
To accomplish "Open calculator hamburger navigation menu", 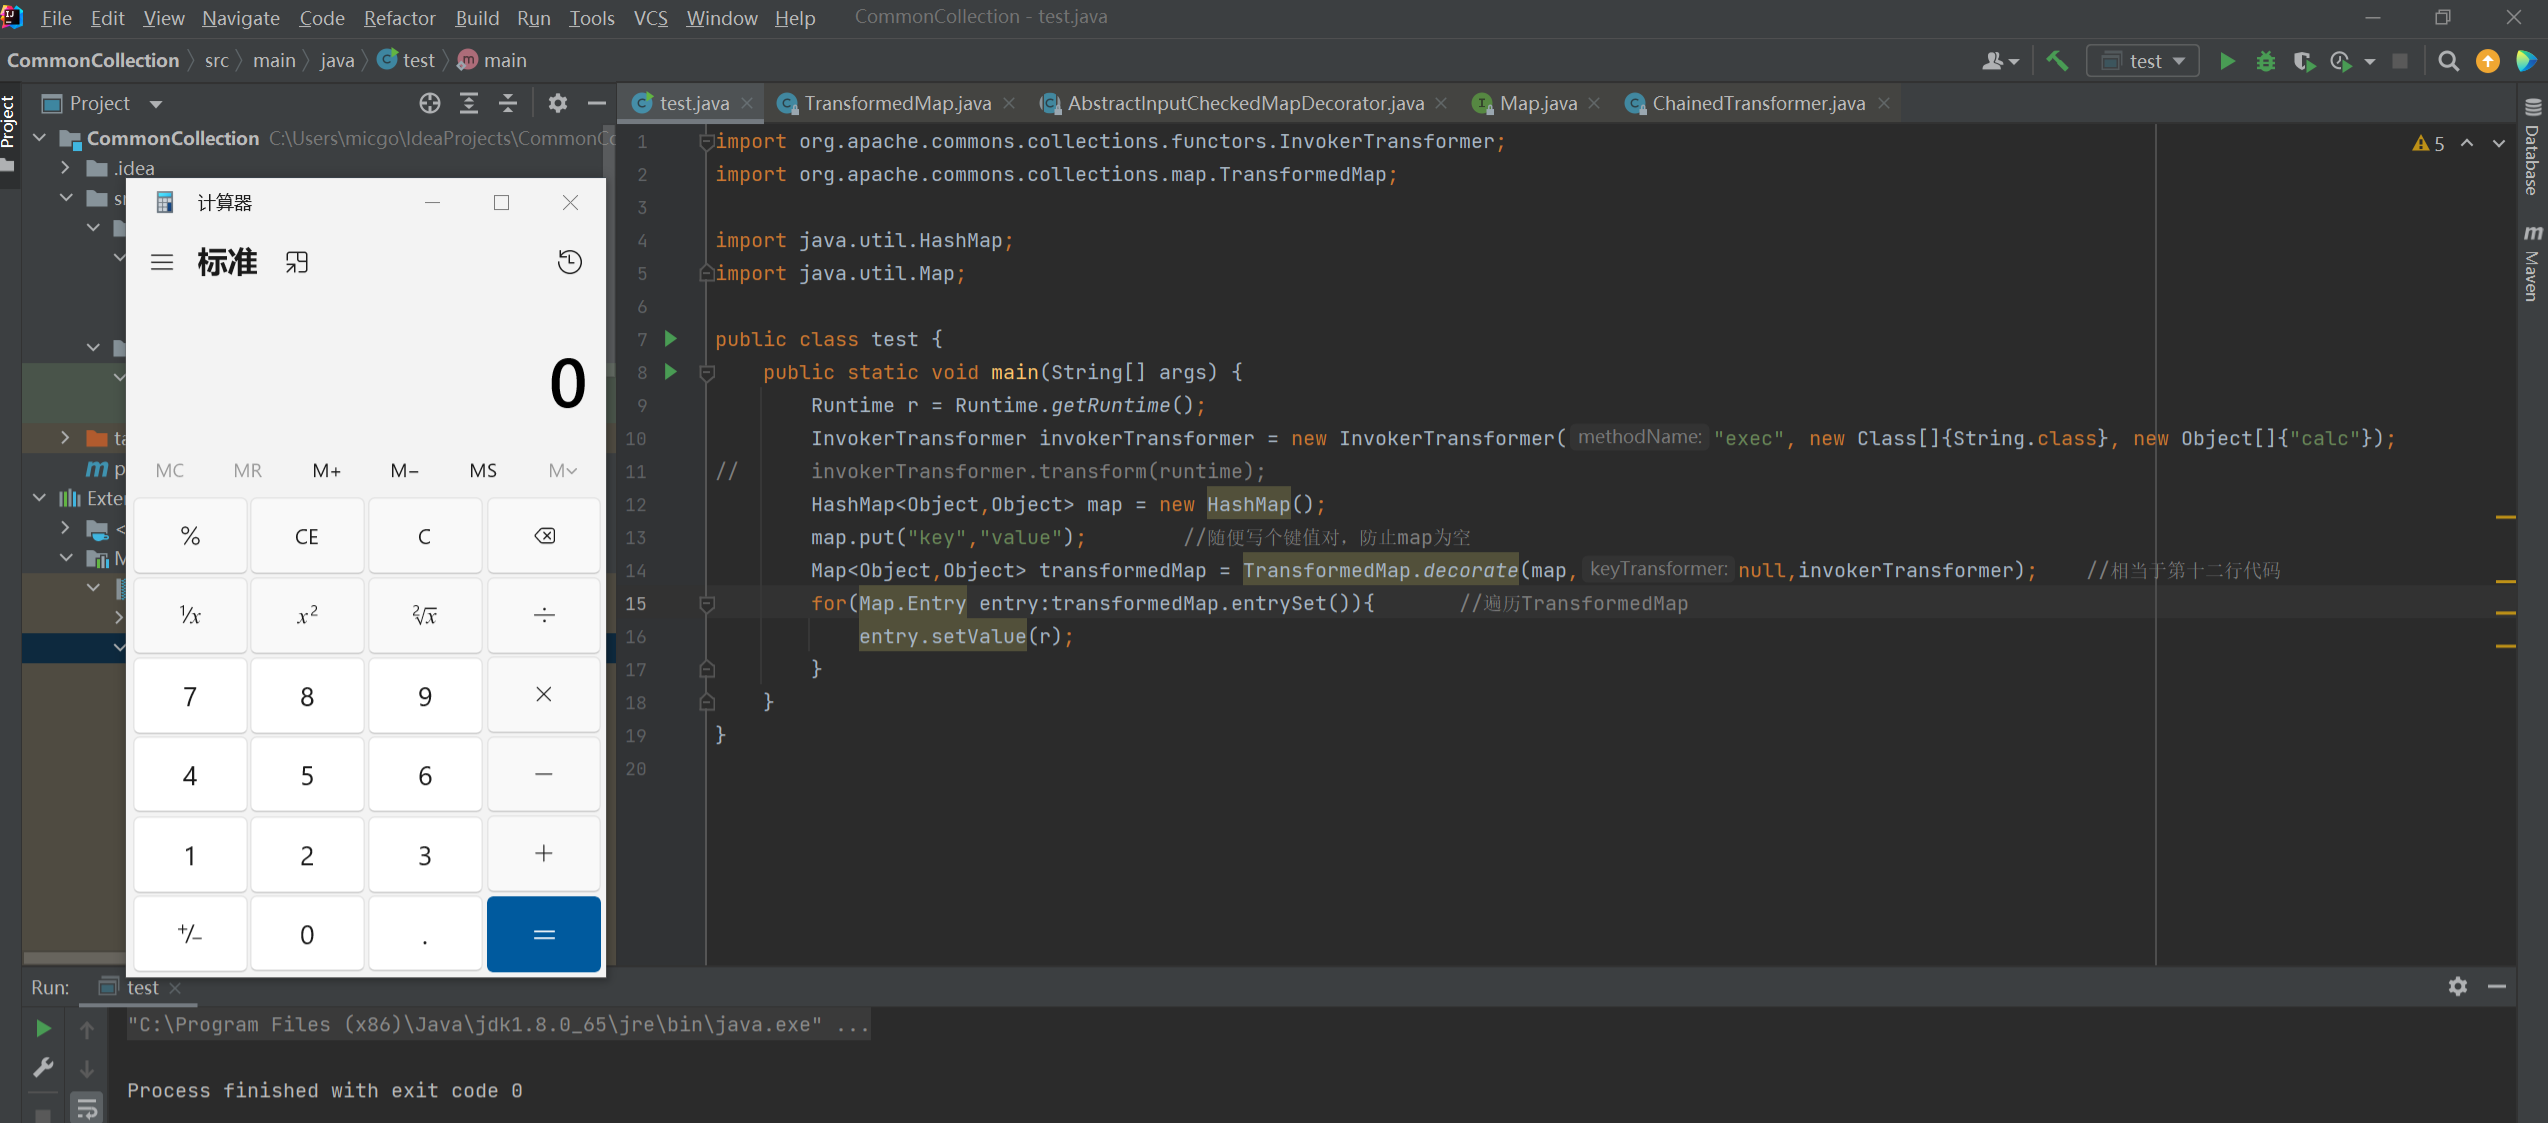I will pos(162,262).
